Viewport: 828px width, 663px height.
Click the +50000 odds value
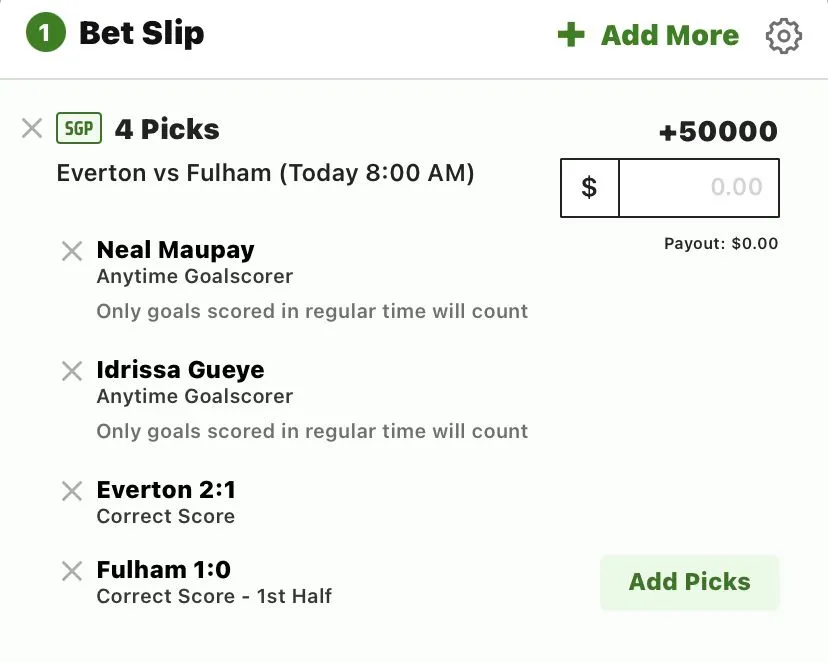click(718, 132)
